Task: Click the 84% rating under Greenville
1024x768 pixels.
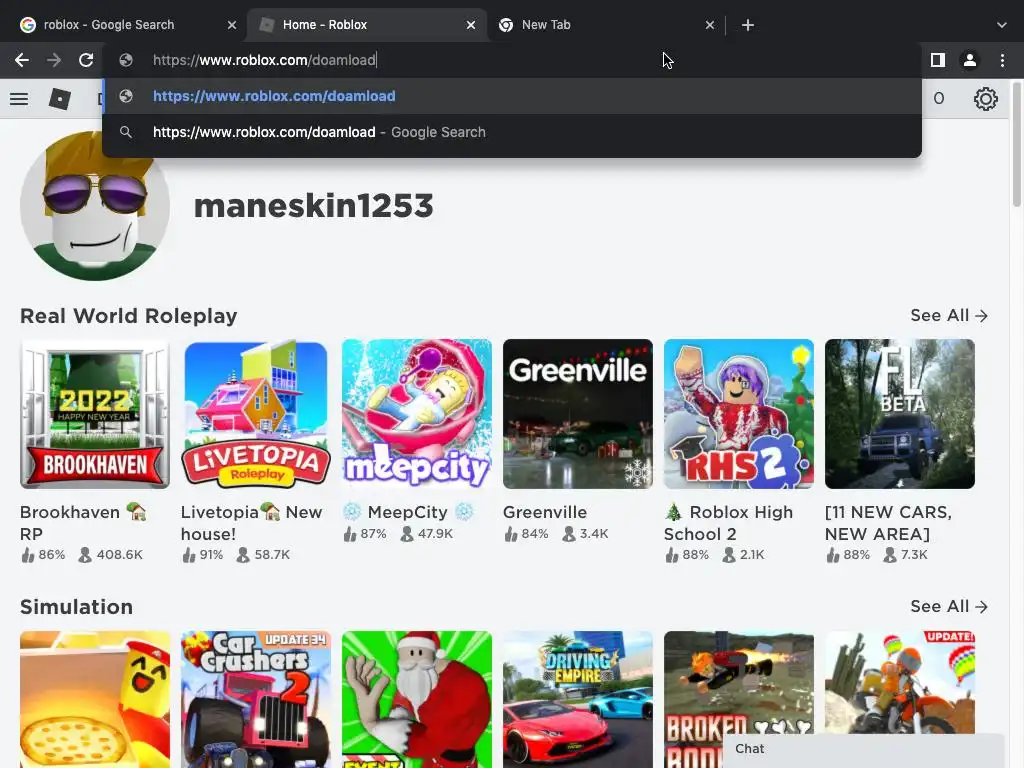Action: point(526,534)
